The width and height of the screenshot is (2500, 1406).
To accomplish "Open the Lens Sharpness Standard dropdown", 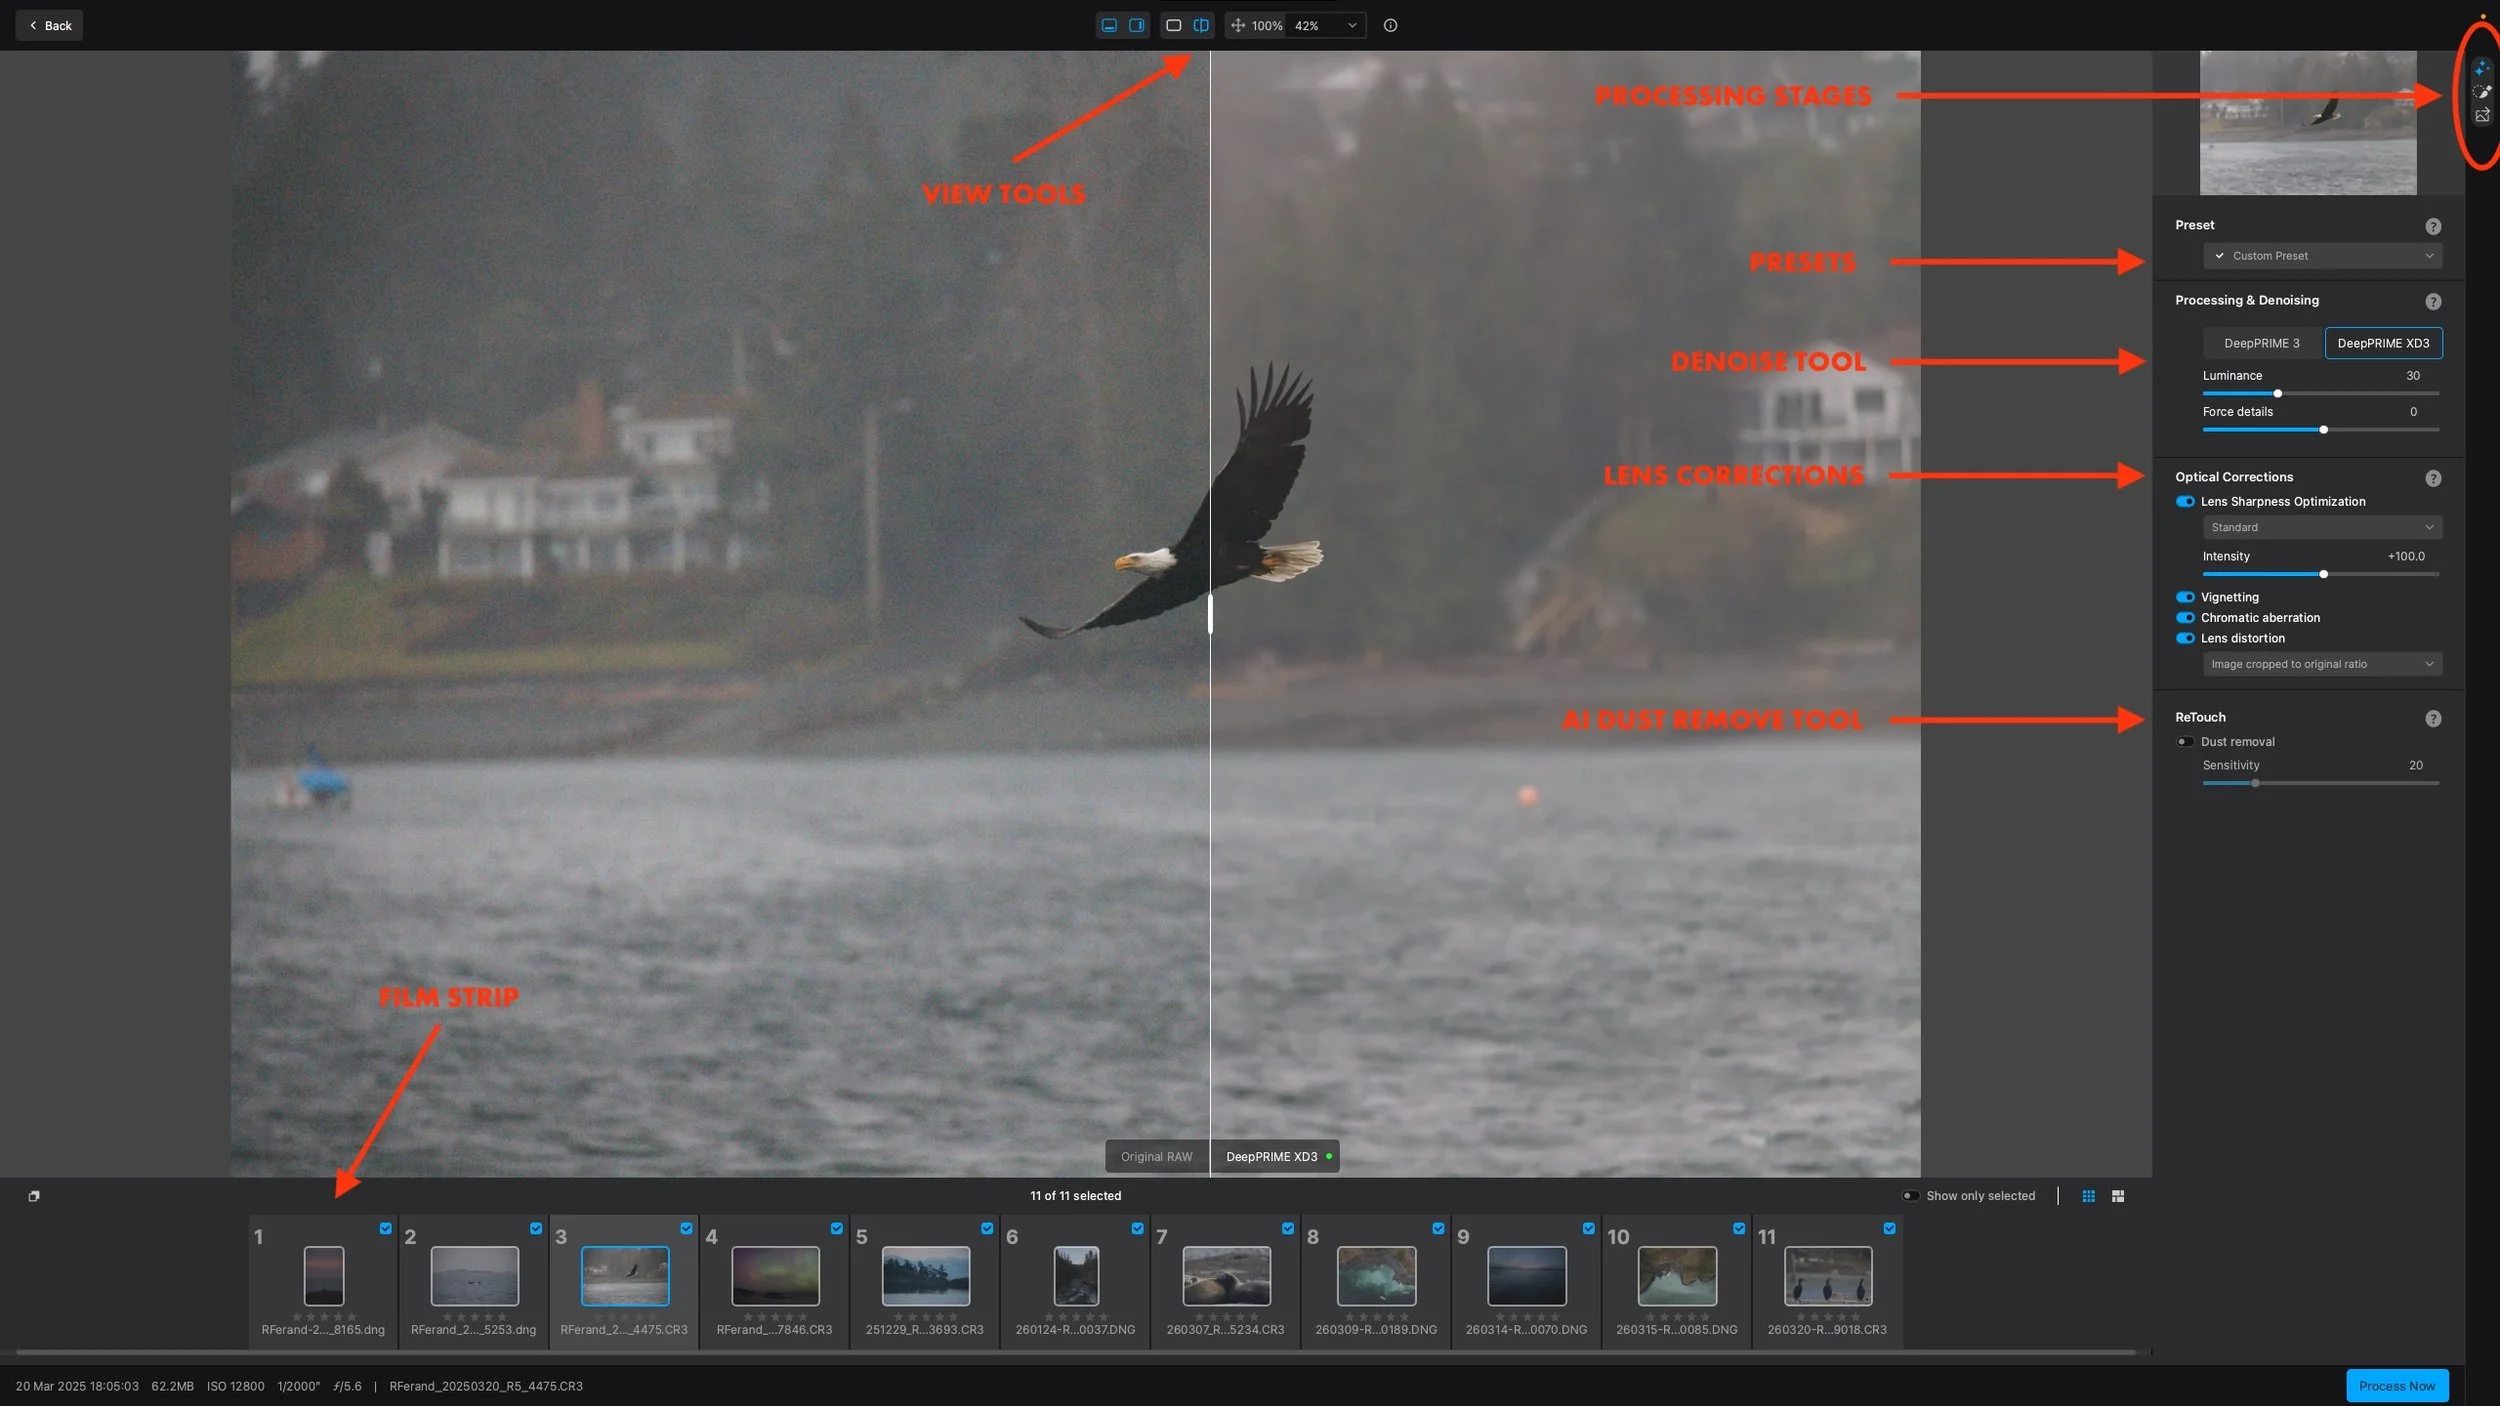I will click(x=2320, y=527).
